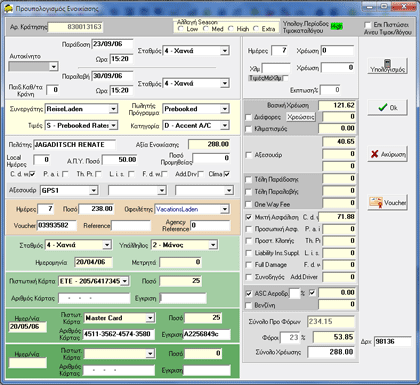420x385 pixels.
Task: Toggle the P.a.i checkbox
Action: [65, 174]
